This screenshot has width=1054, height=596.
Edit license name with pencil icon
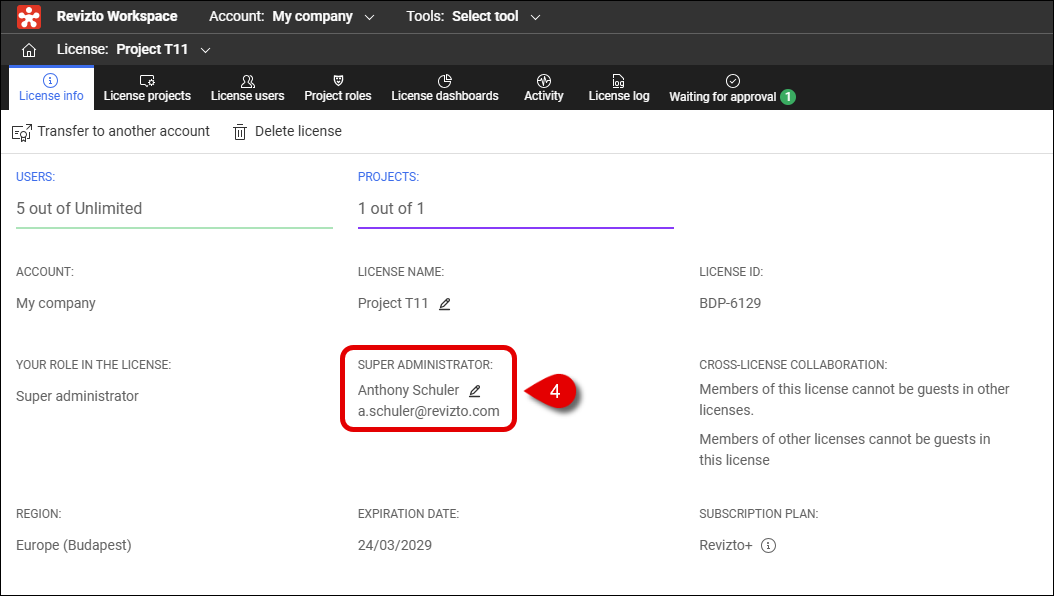(444, 304)
